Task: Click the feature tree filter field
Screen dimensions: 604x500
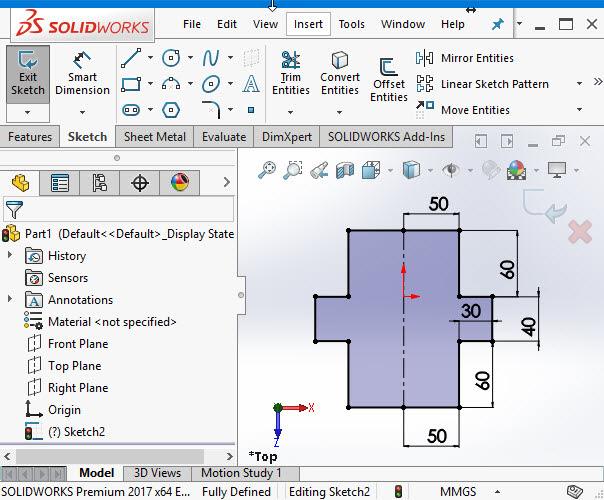Action: (x=119, y=210)
